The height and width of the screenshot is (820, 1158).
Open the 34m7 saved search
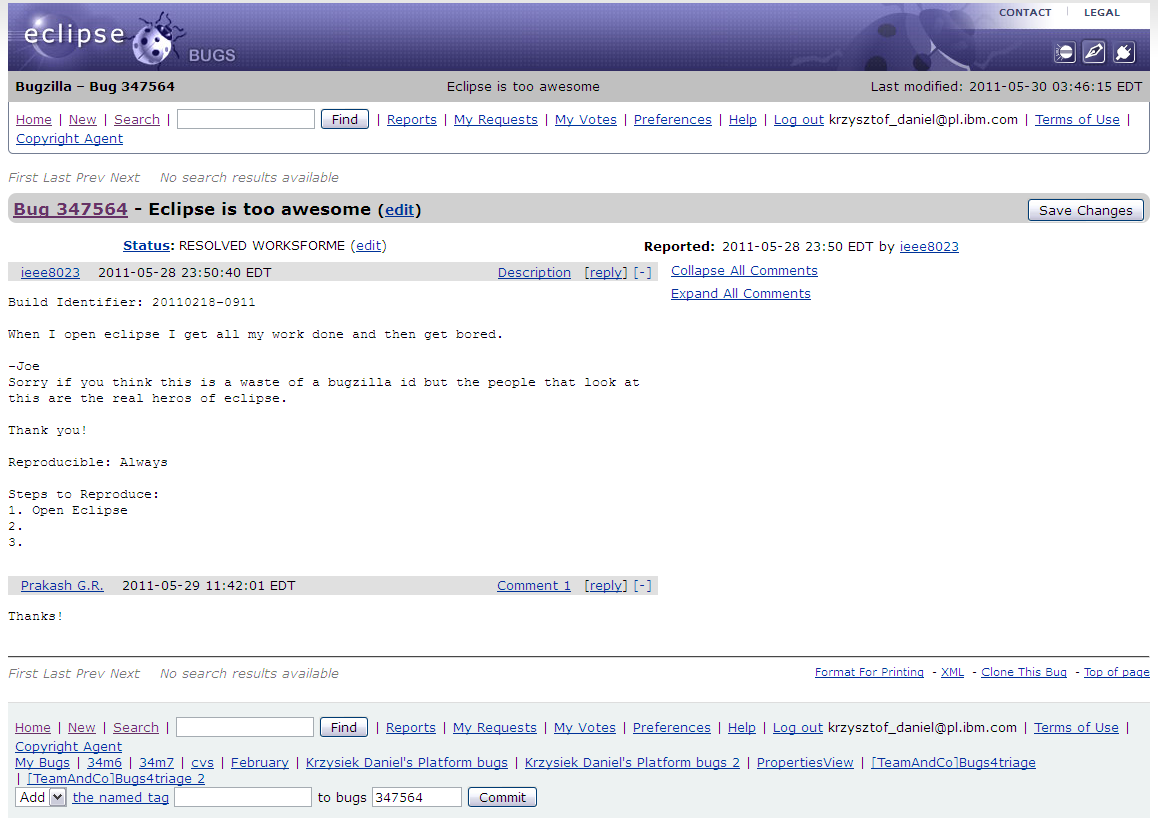tap(157, 763)
